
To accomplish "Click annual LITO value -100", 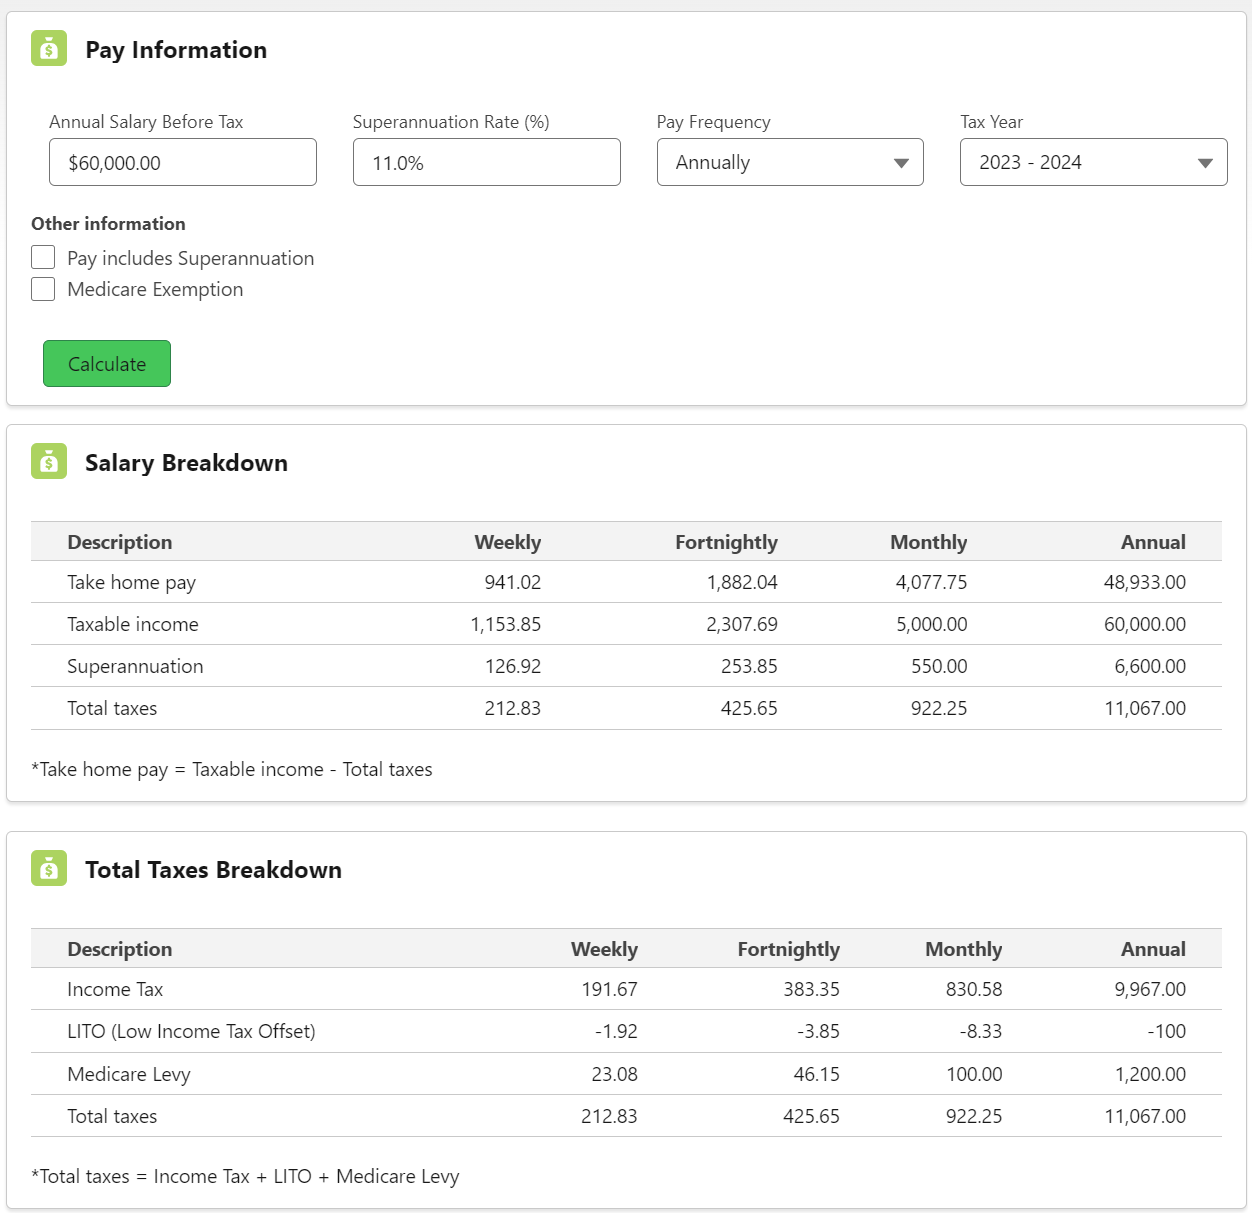I will [x=1167, y=1031].
